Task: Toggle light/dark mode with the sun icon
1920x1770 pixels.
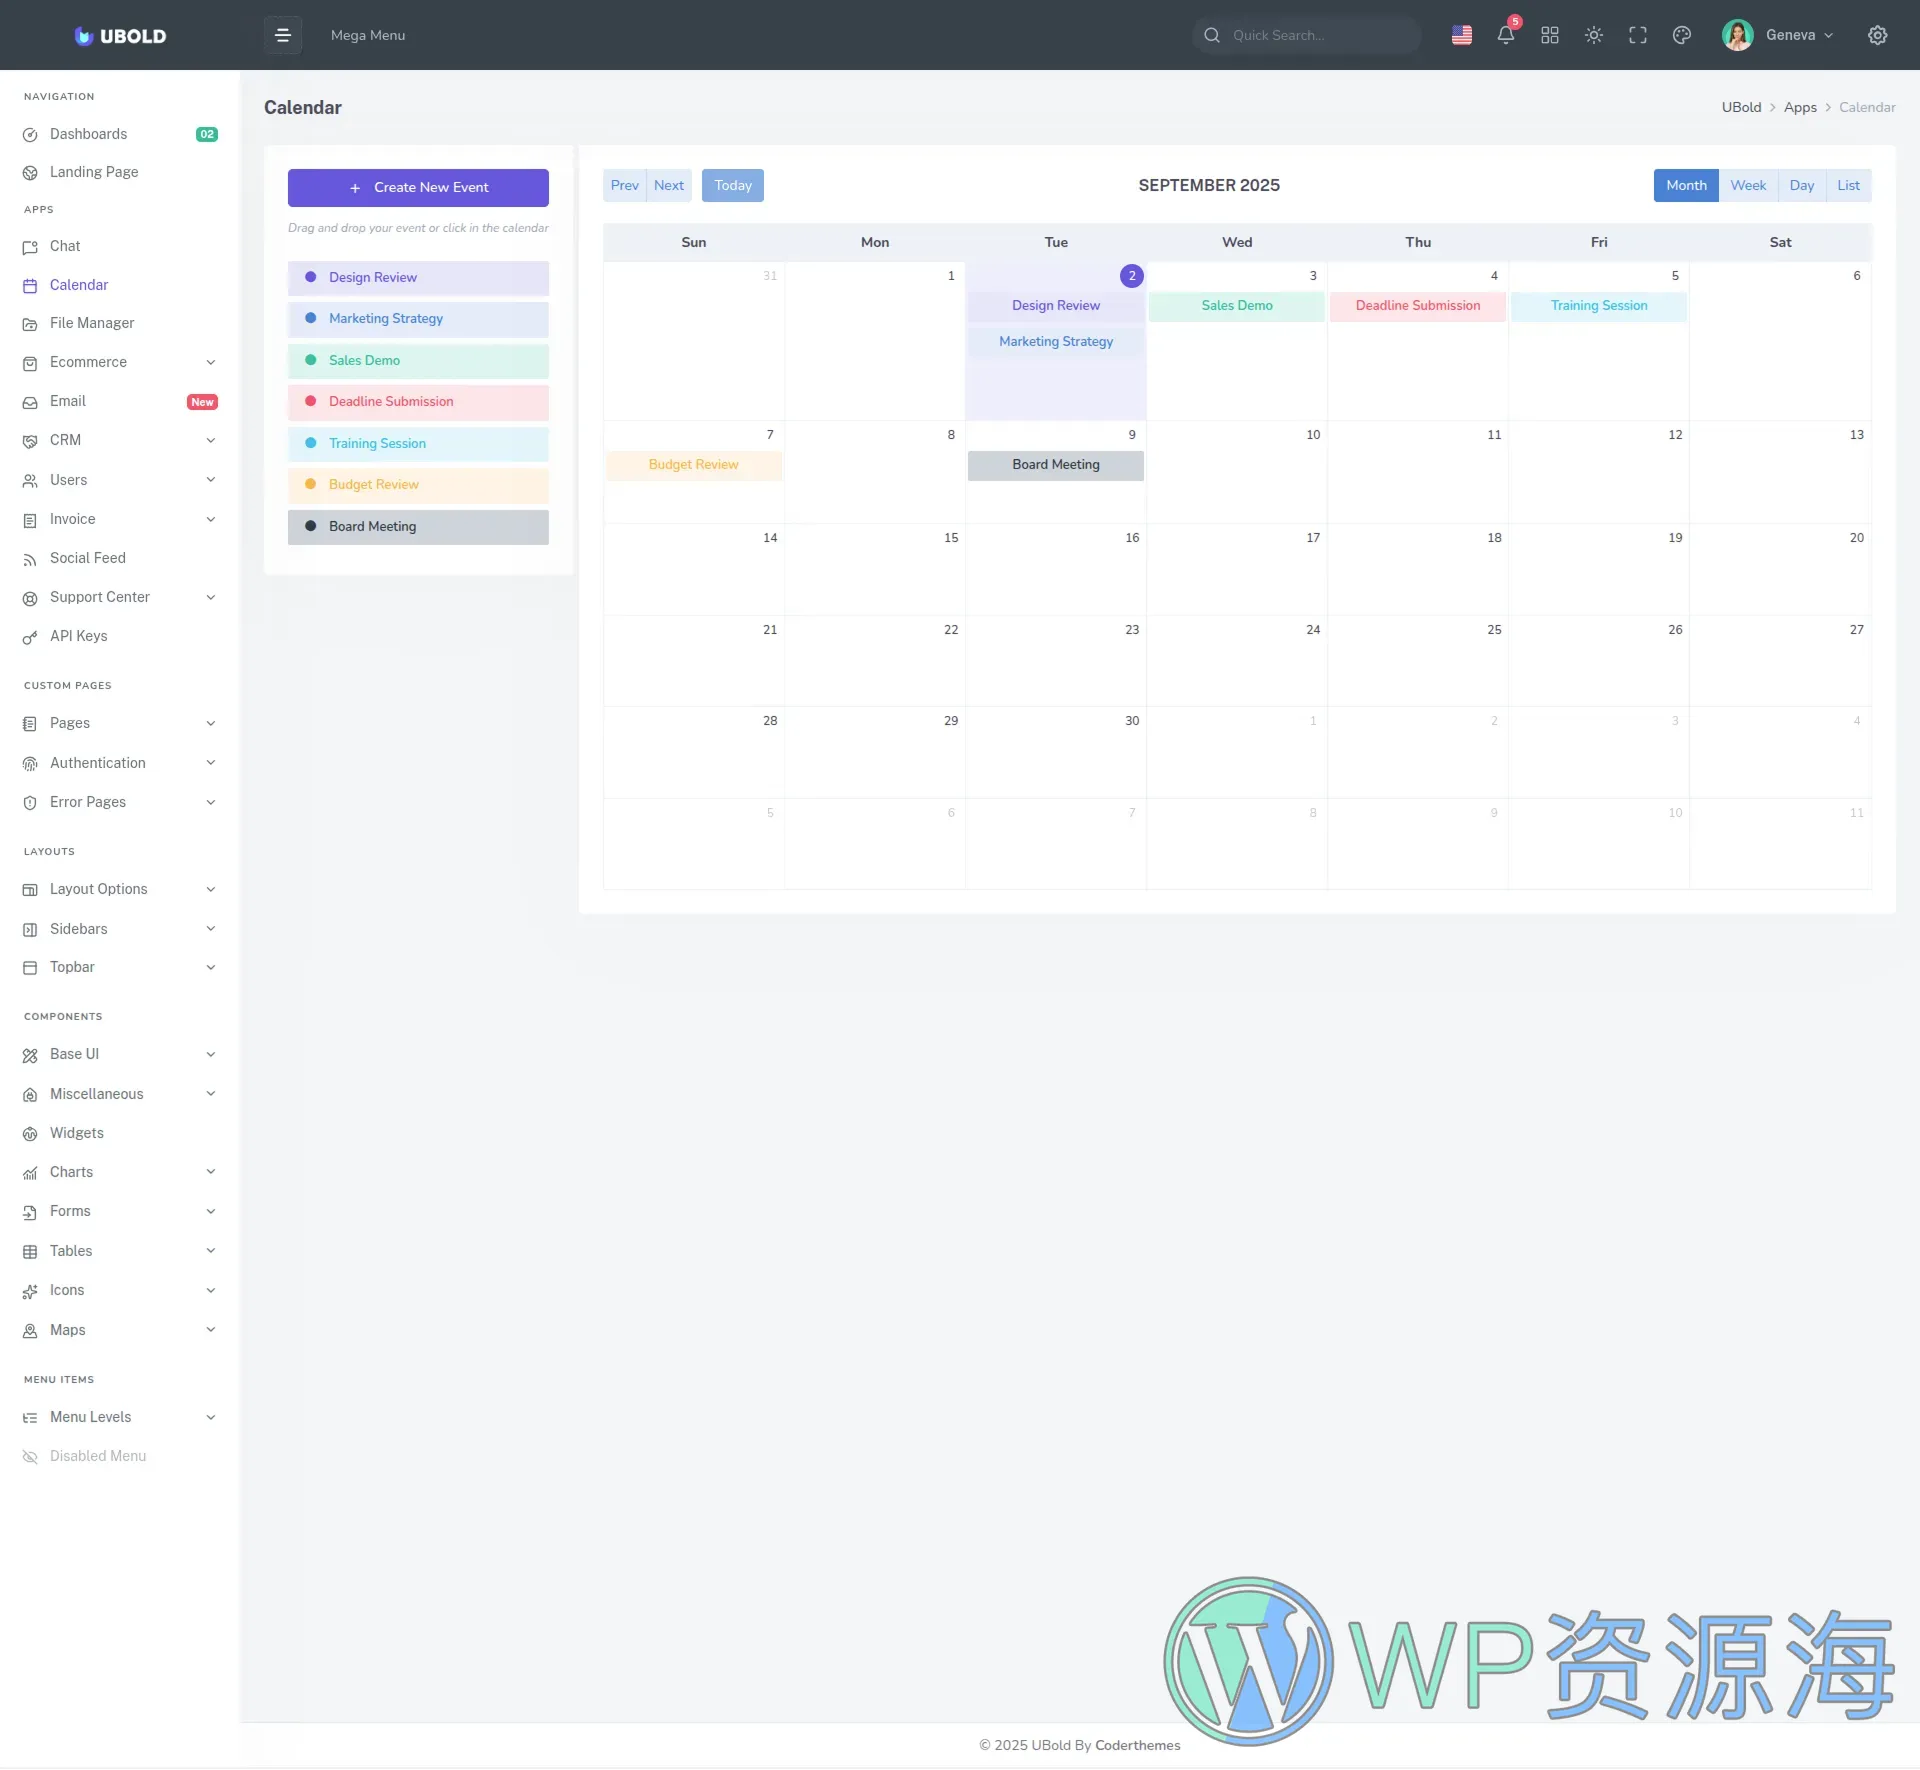Action: (1594, 35)
